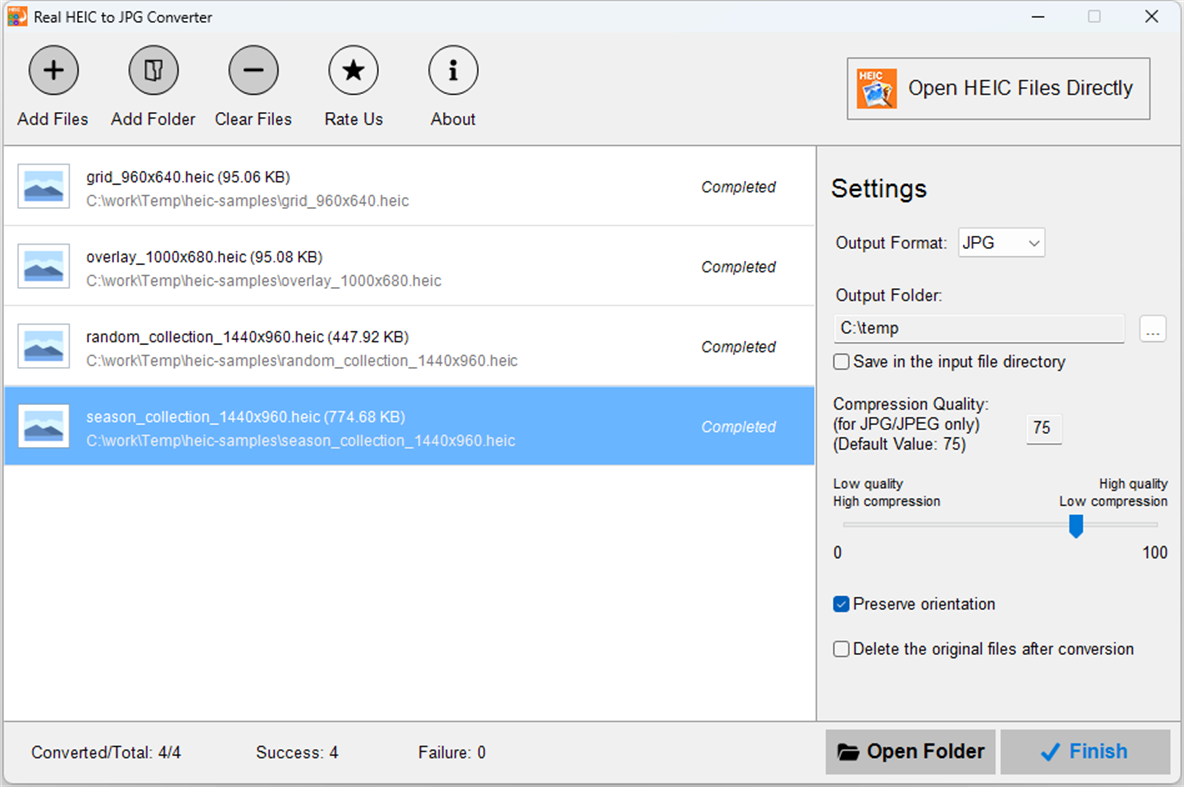Enable Save in the input file directory
The width and height of the screenshot is (1184, 787).
(x=841, y=362)
